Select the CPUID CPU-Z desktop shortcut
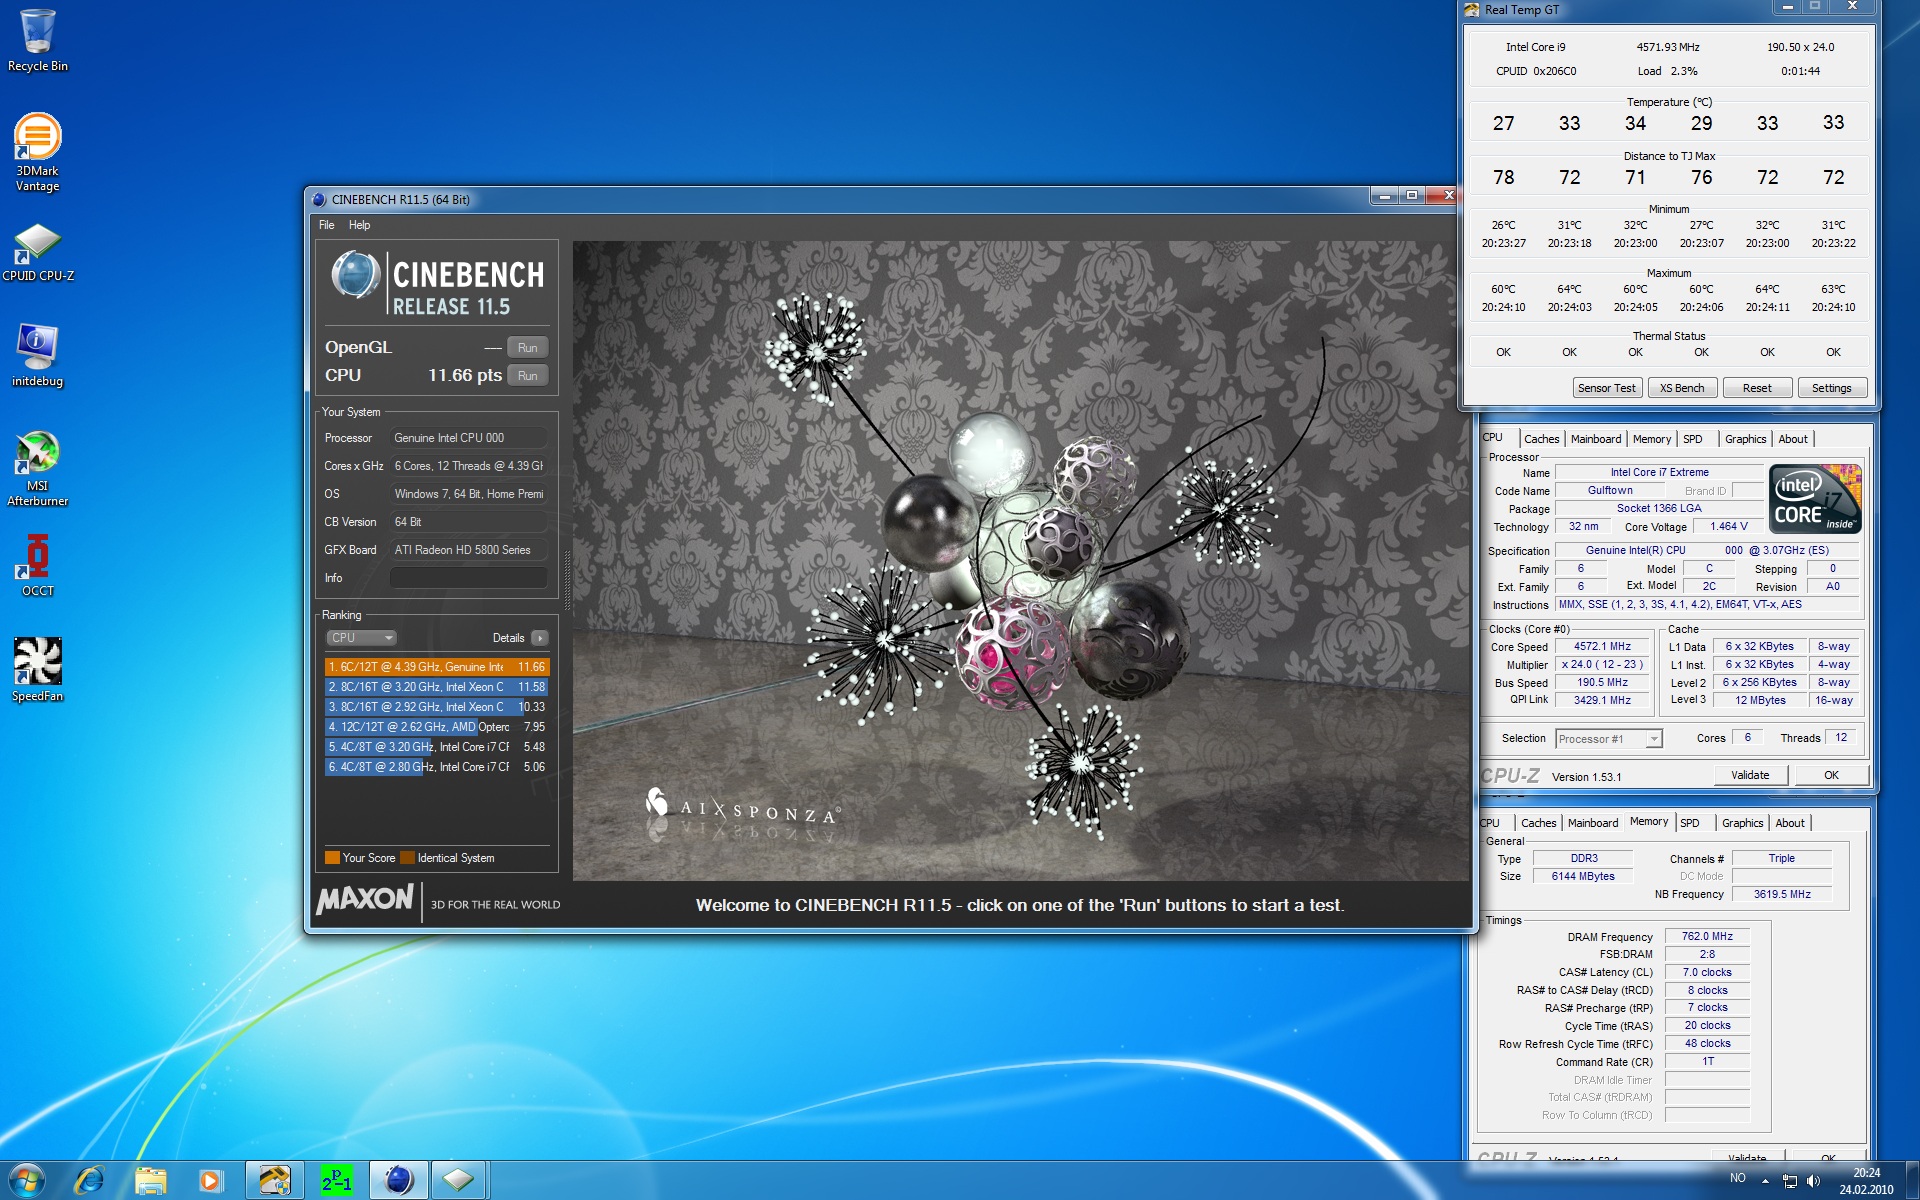This screenshot has width=1920, height=1200. pyautogui.click(x=38, y=252)
